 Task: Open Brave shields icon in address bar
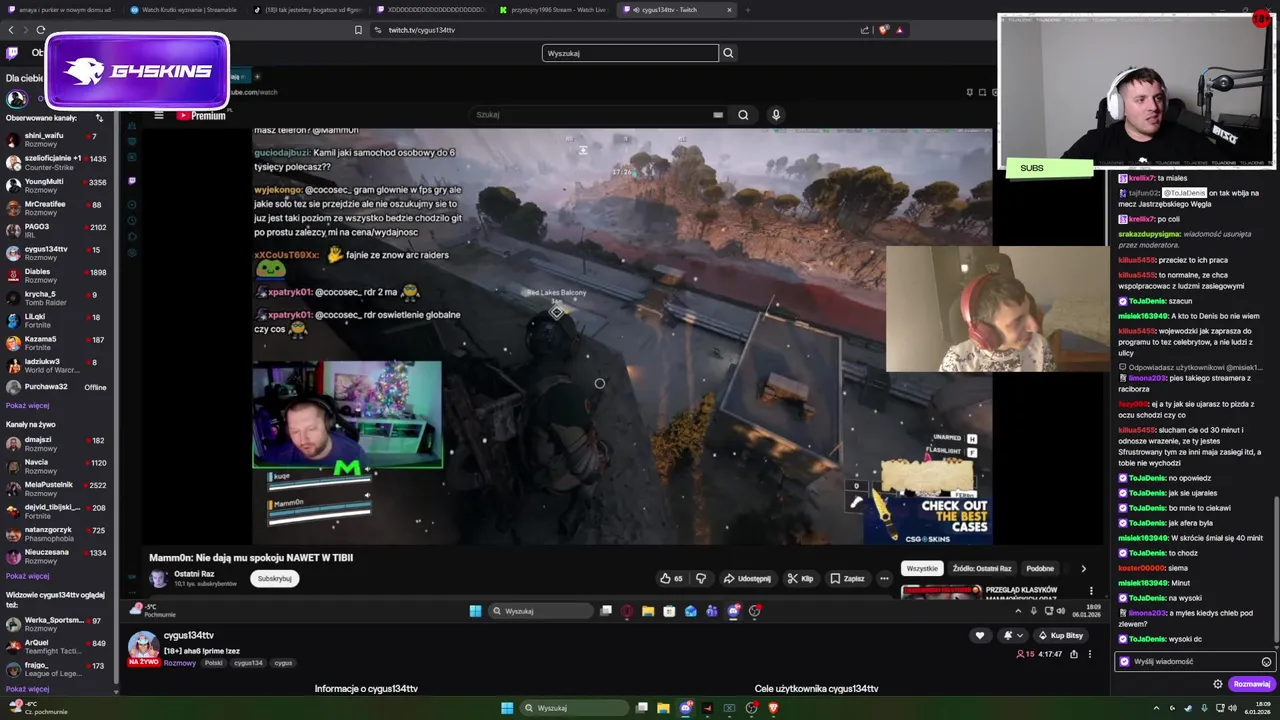(883, 30)
